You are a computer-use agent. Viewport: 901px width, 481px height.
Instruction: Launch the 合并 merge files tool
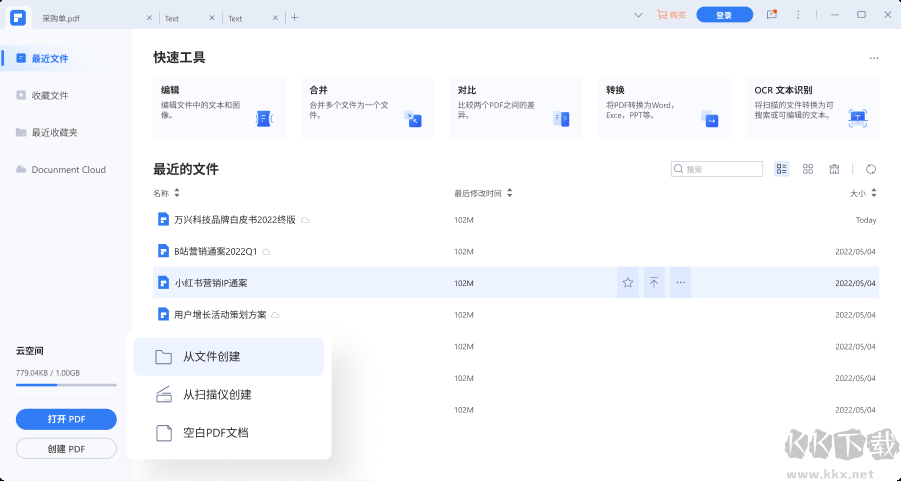(366, 108)
